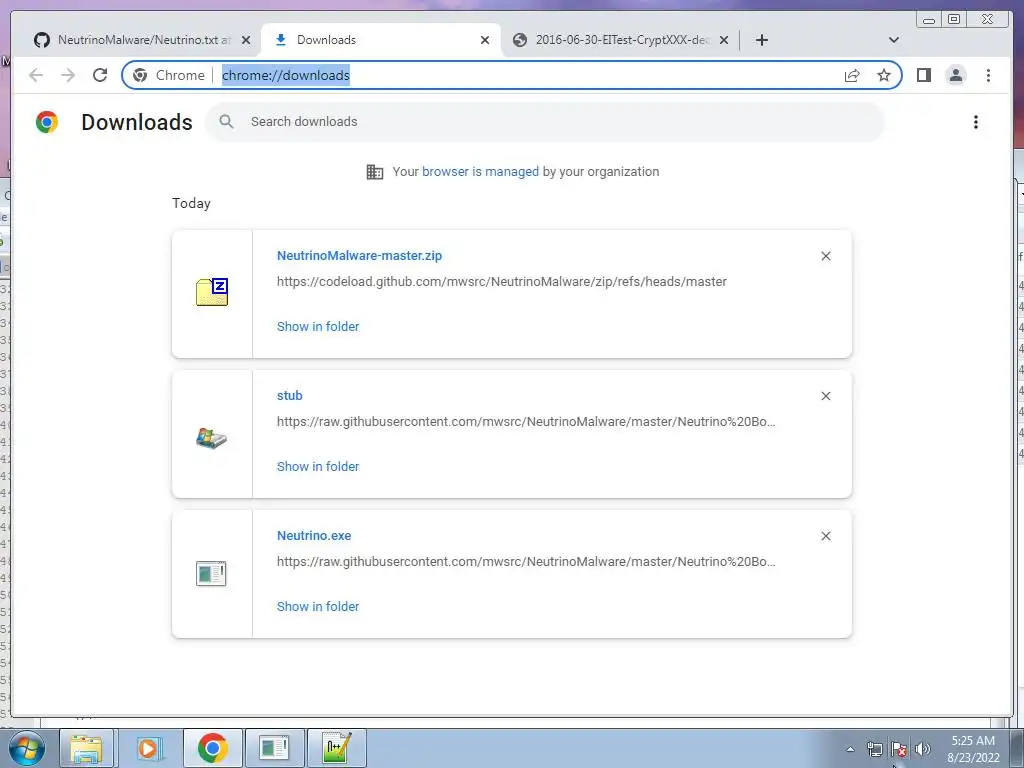Expand the tab search dropdown chevron
Viewport: 1024px width, 768px height.
click(894, 40)
